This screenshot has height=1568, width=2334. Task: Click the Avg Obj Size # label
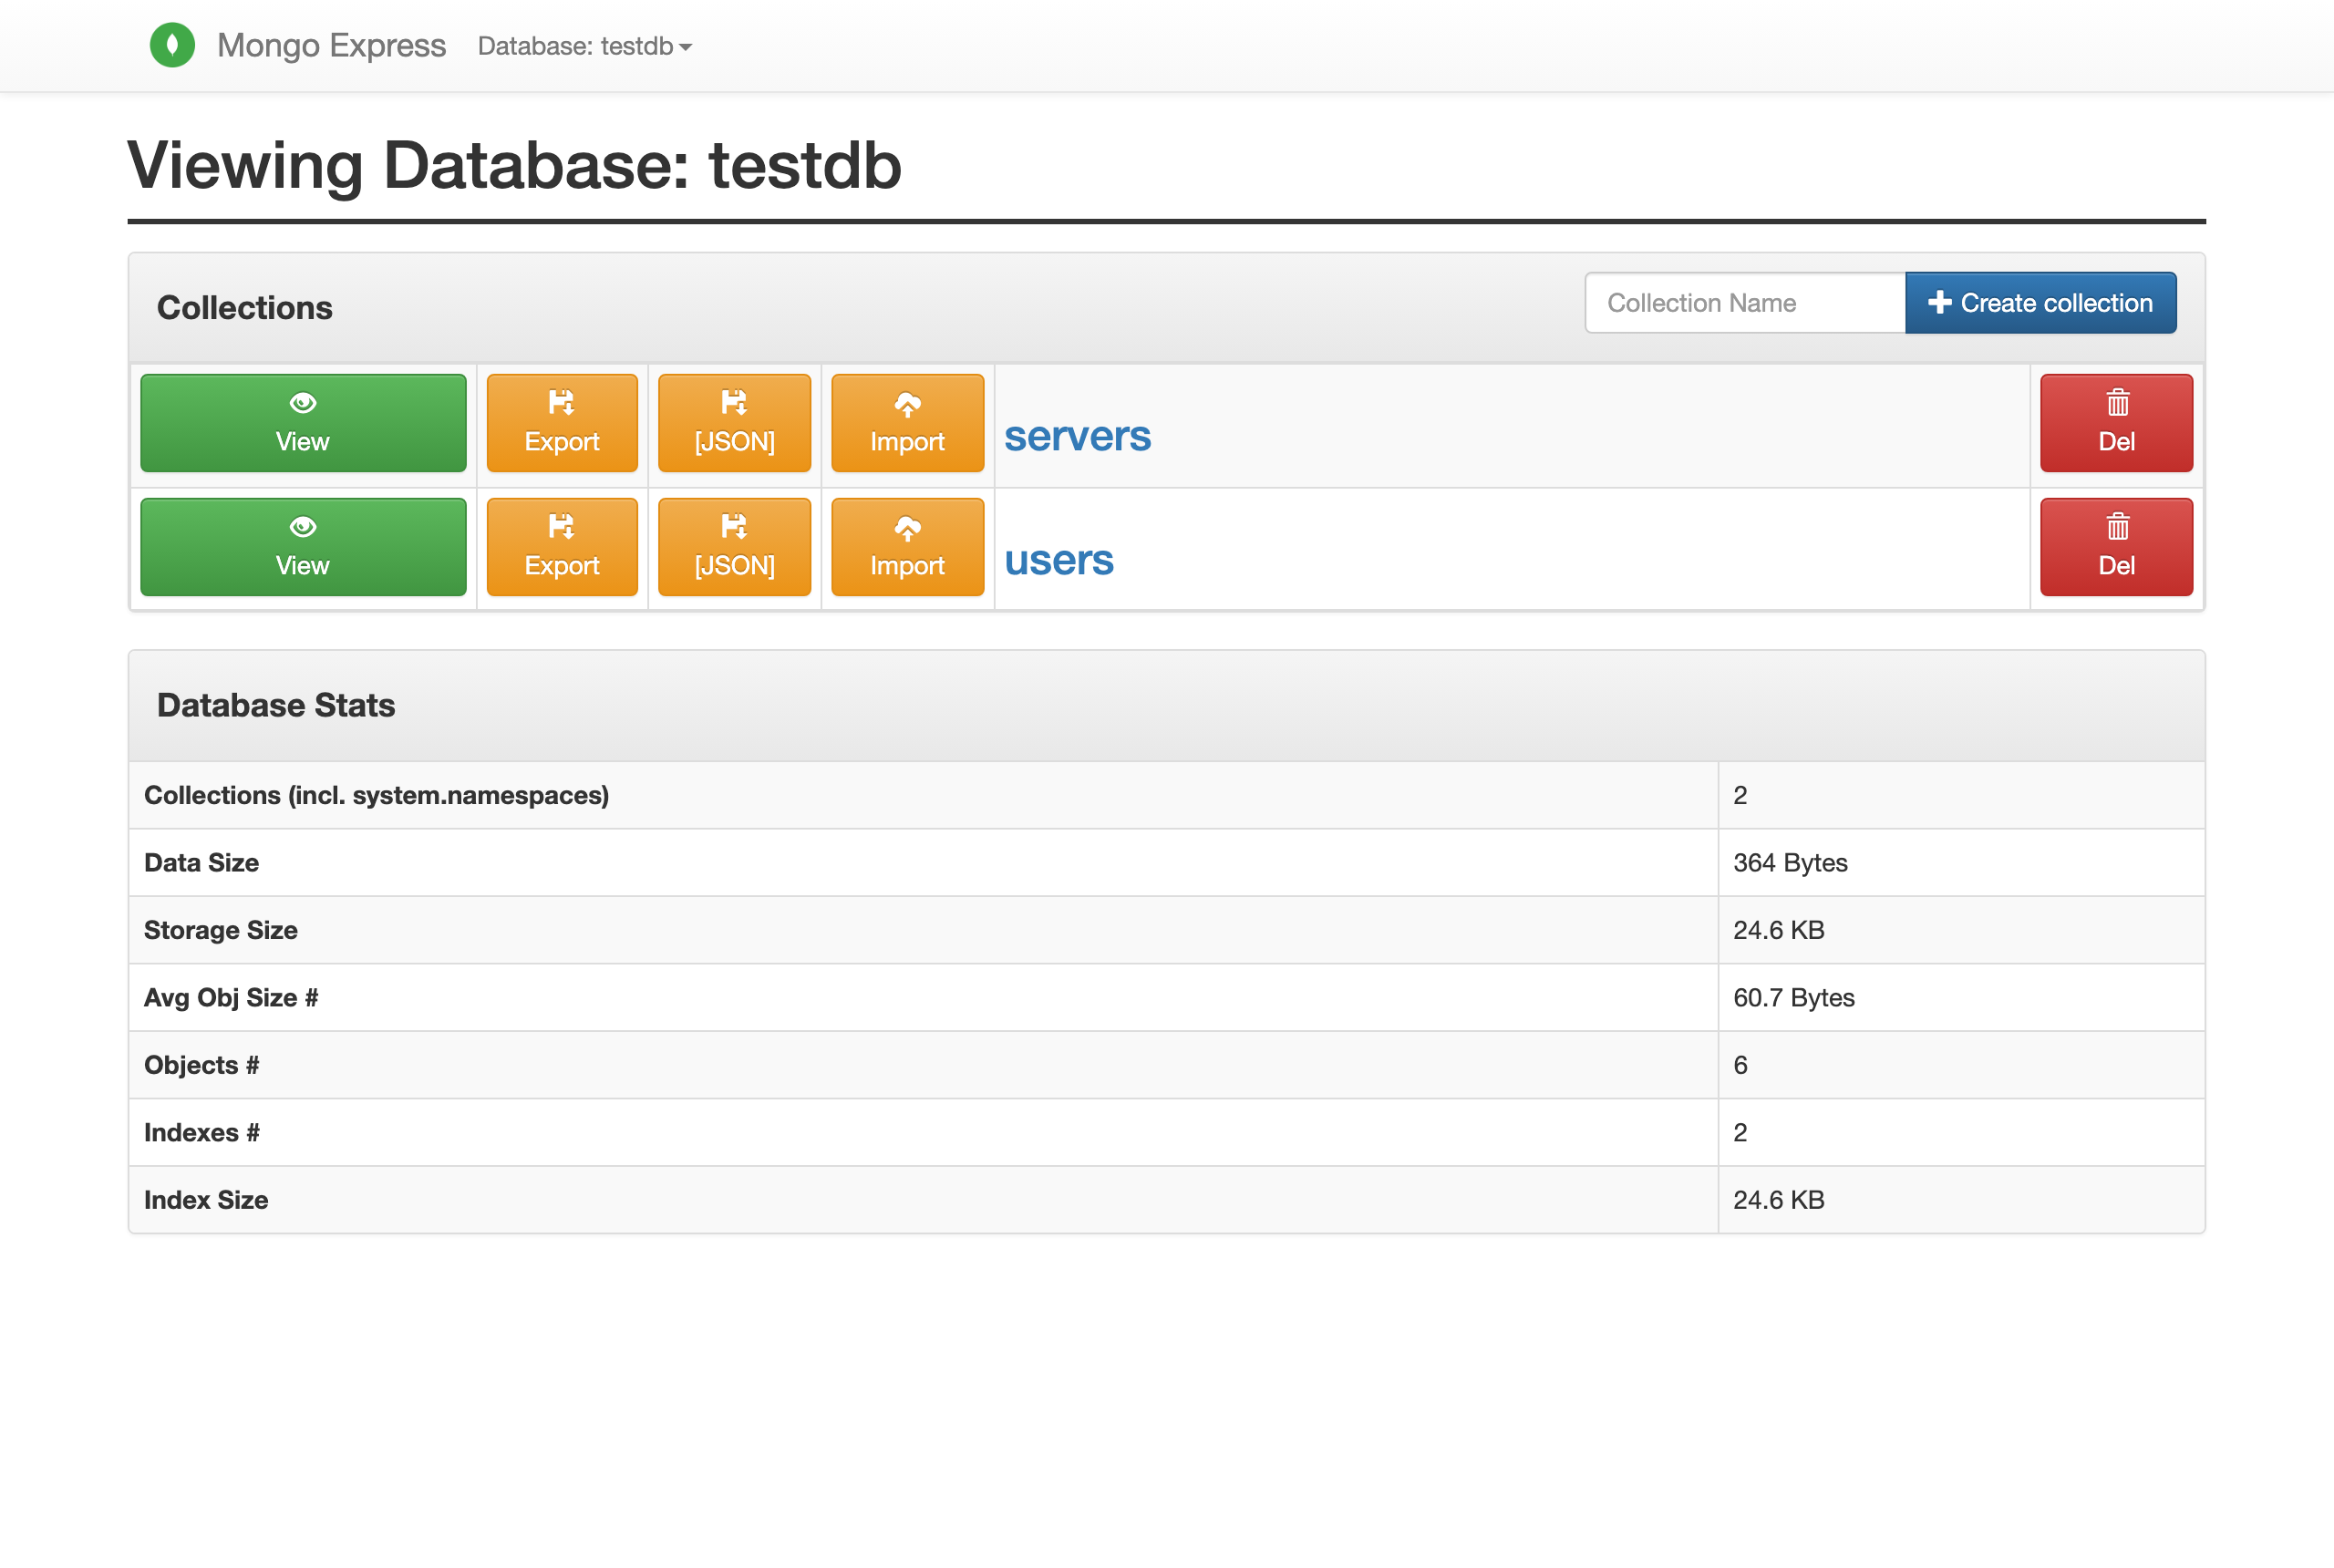231,998
